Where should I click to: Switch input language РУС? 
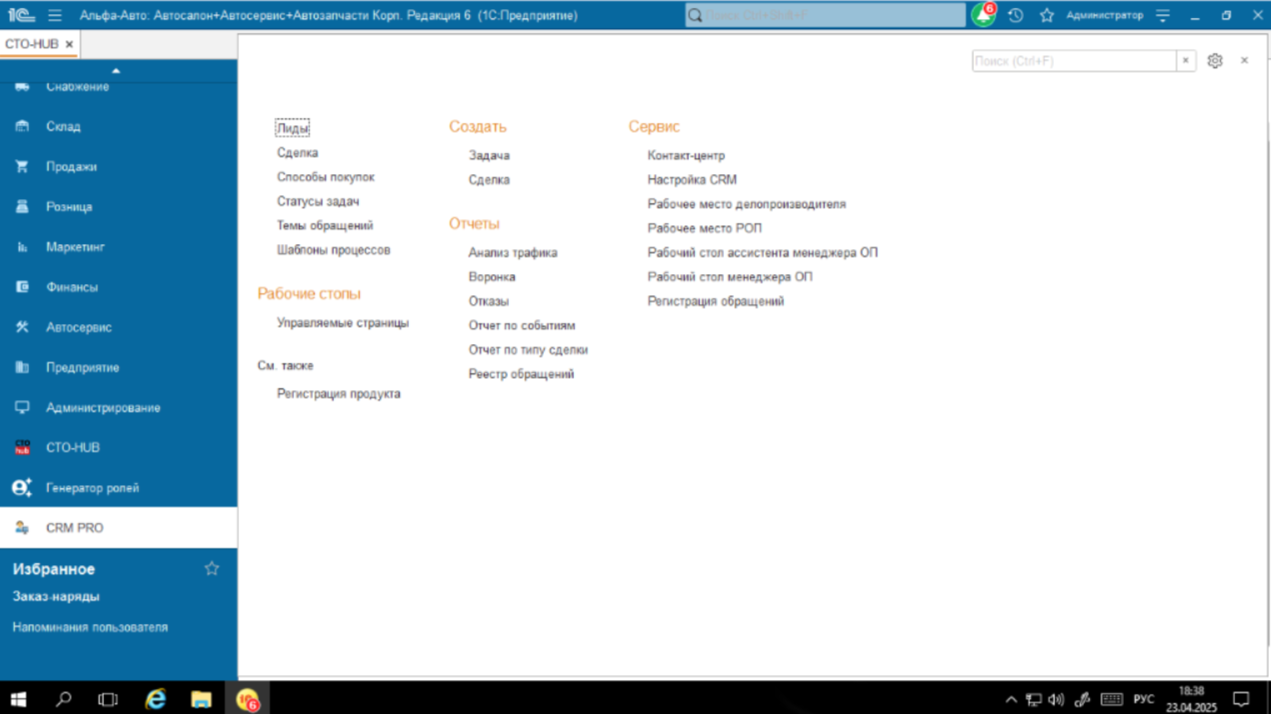(x=1143, y=699)
